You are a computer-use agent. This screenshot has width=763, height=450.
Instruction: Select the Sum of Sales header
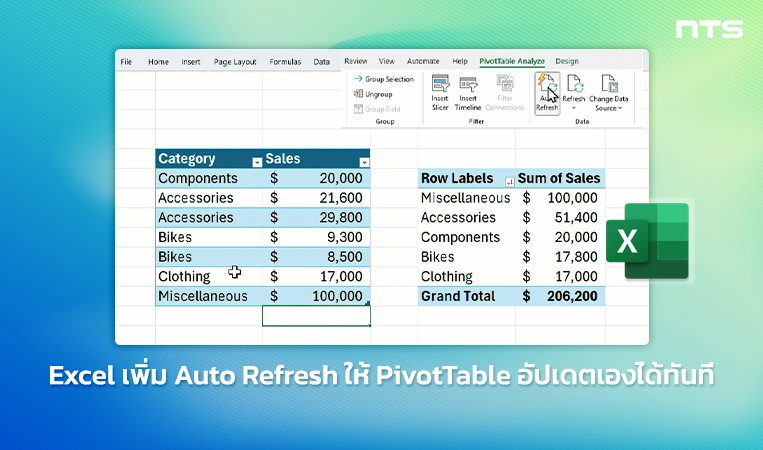(560, 178)
